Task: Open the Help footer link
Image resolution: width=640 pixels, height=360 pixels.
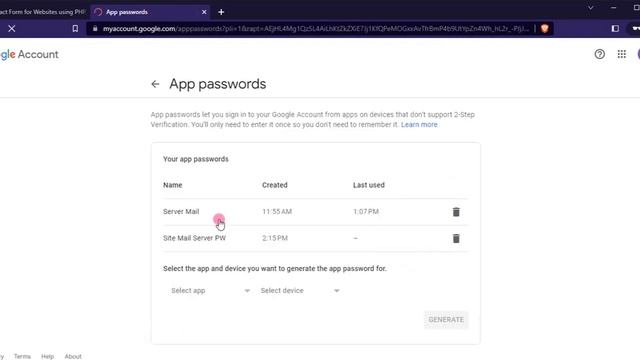Action: coord(47,356)
